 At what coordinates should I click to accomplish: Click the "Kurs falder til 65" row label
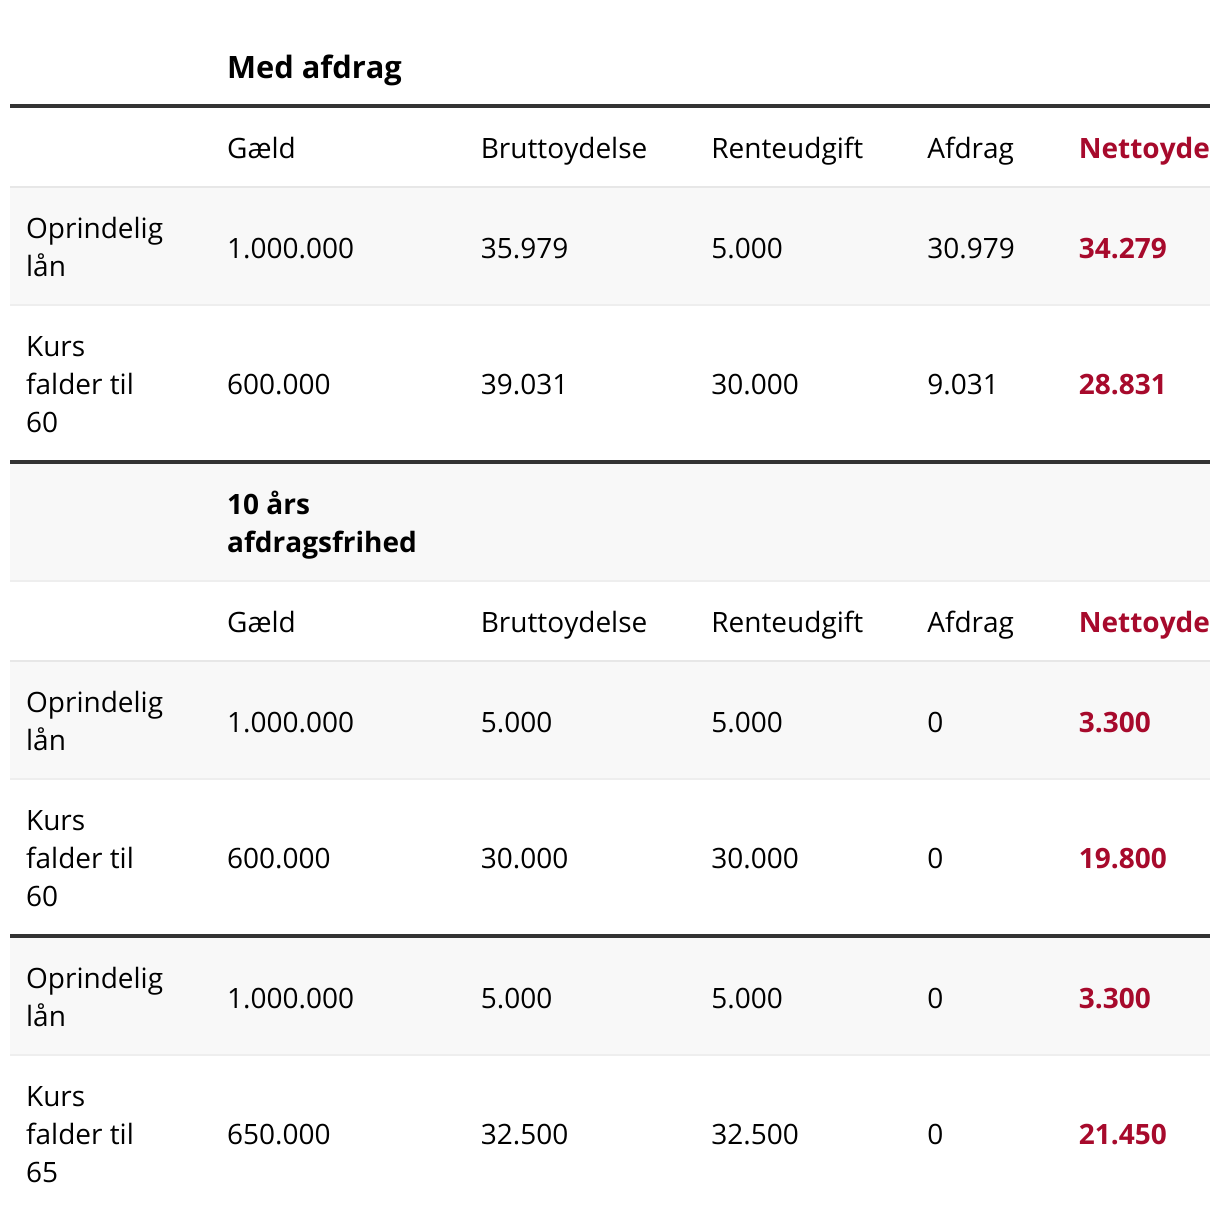(x=80, y=1134)
